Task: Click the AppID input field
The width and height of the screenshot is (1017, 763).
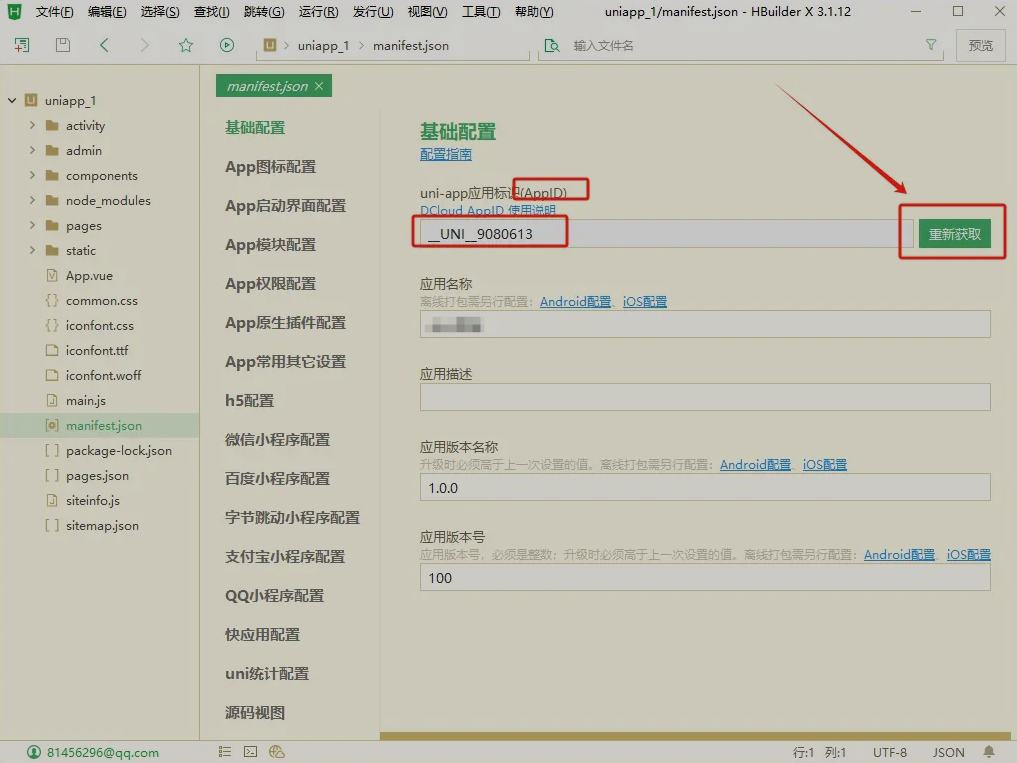Action: tap(666, 234)
